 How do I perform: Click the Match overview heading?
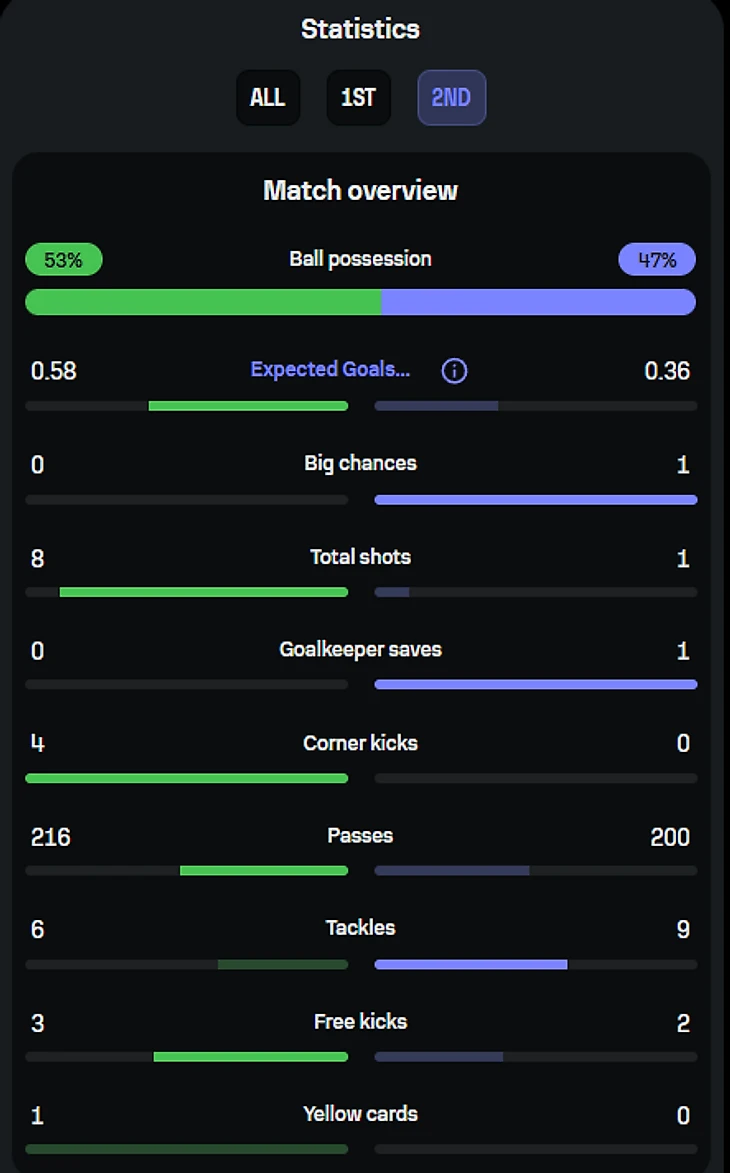pyautogui.click(x=360, y=190)
